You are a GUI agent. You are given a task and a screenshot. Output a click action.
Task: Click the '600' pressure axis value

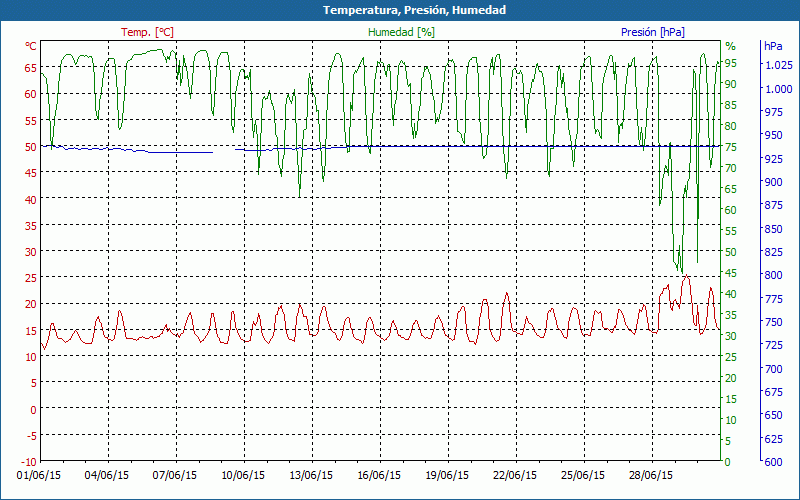(773, 462)
